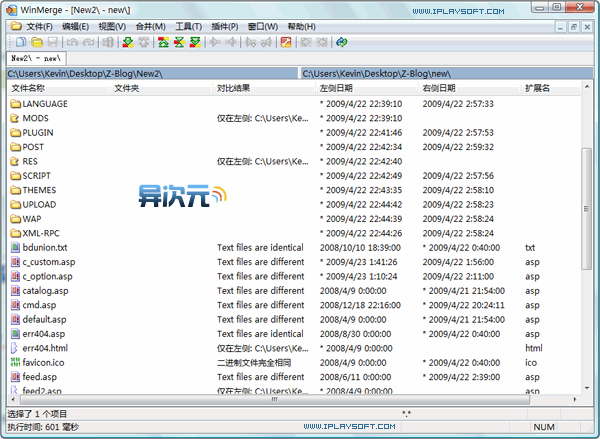Click Copy Left and Advance icon

(x=266, y=42)
